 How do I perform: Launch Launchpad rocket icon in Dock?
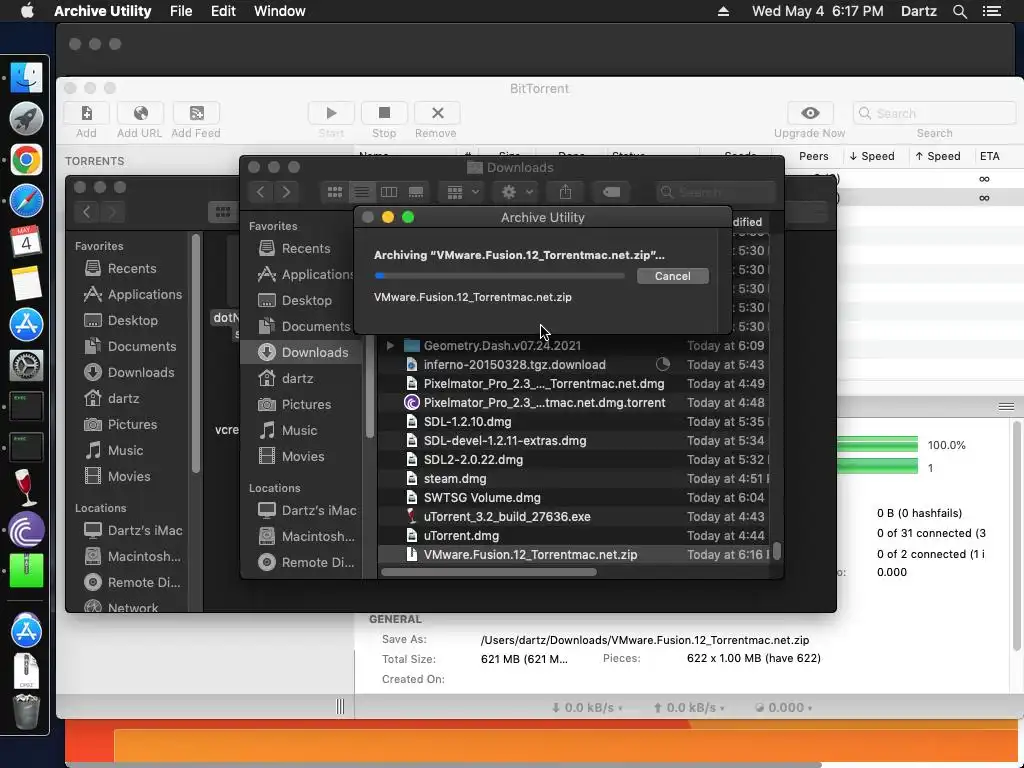click(x=26, y=119)
